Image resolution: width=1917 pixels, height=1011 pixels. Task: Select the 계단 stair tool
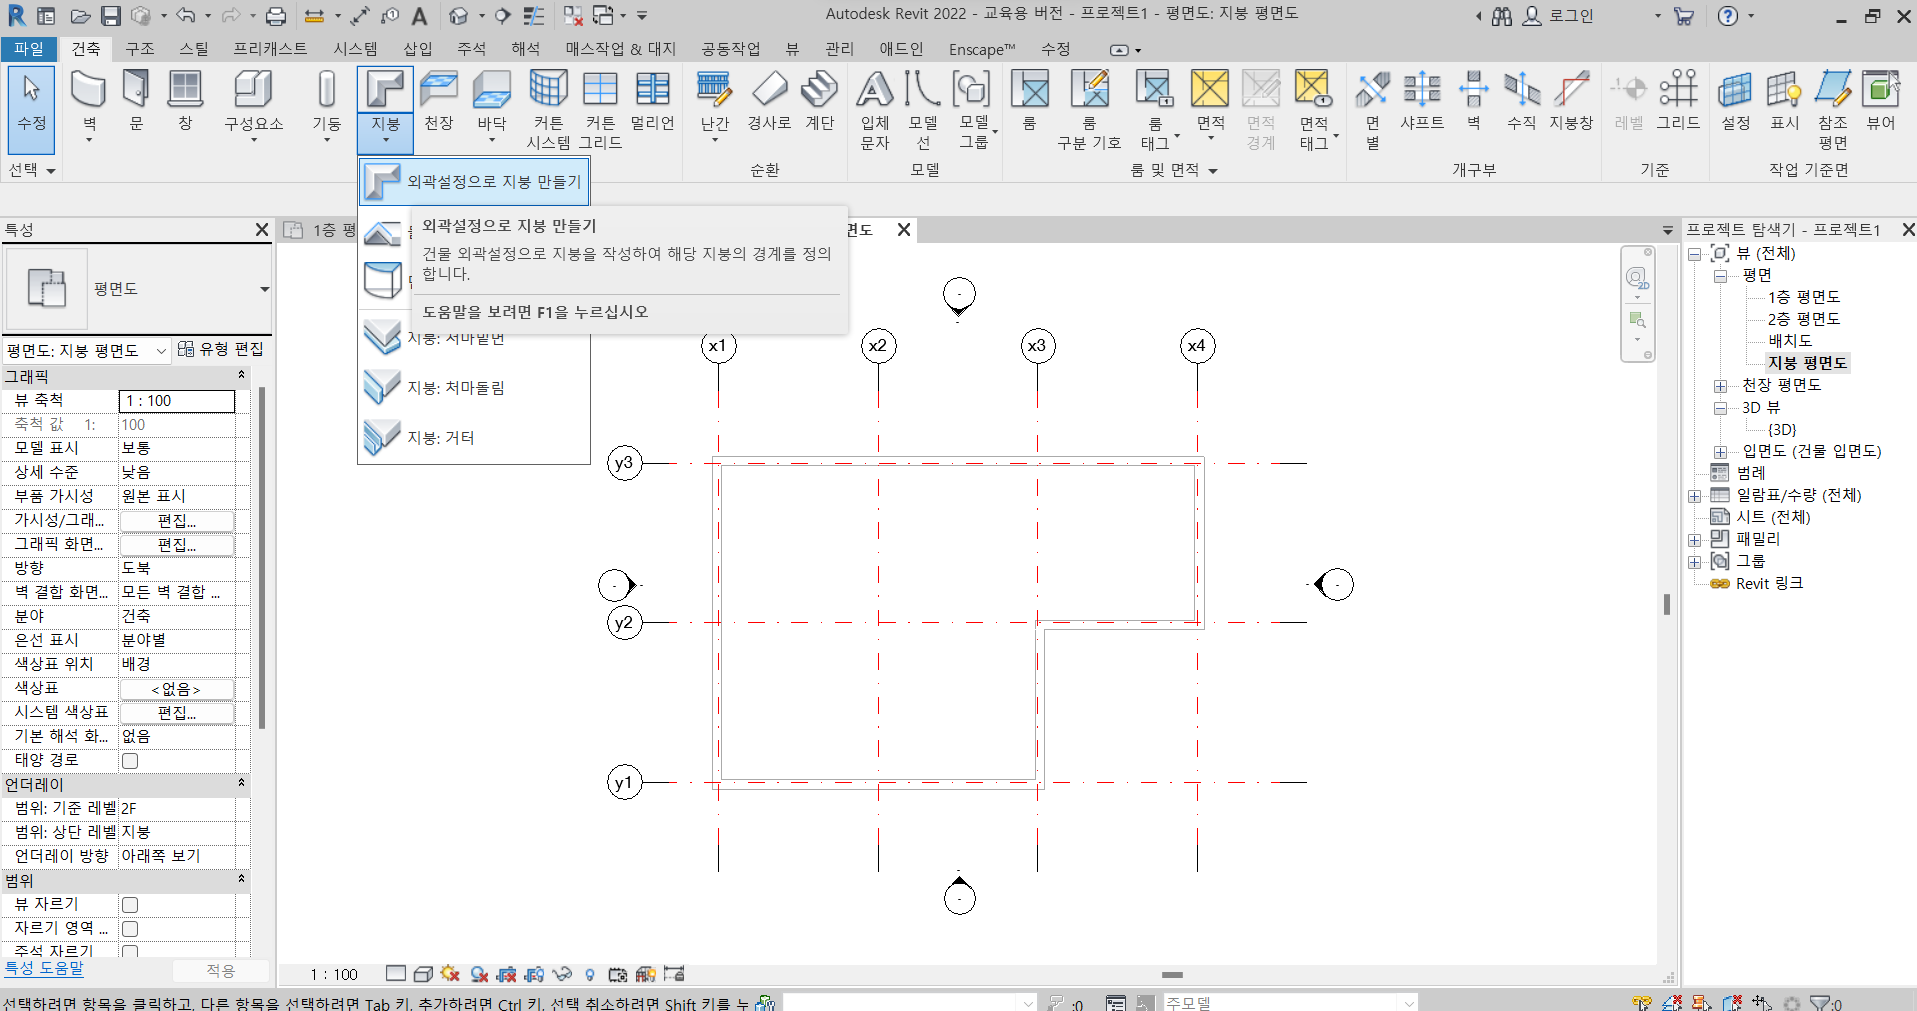pyautogui.click(x=819, y=100)
